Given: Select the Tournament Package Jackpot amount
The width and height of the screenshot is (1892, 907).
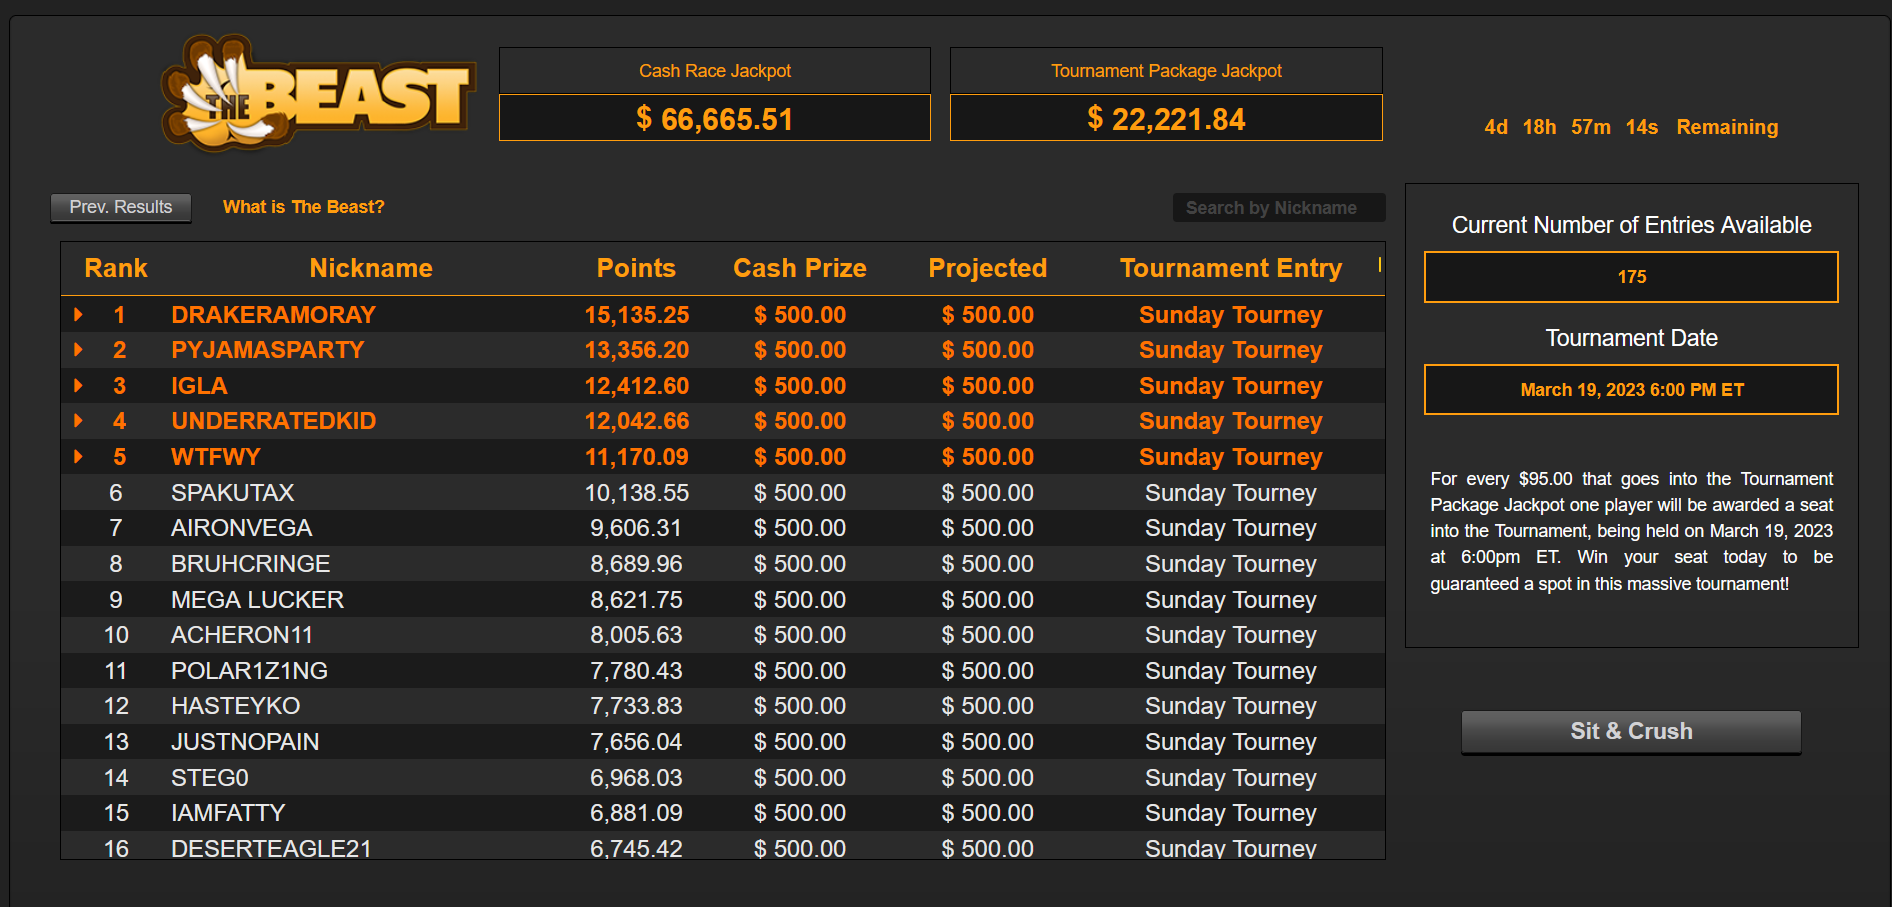Looking at the screenshot, I should coord(1166,119).
